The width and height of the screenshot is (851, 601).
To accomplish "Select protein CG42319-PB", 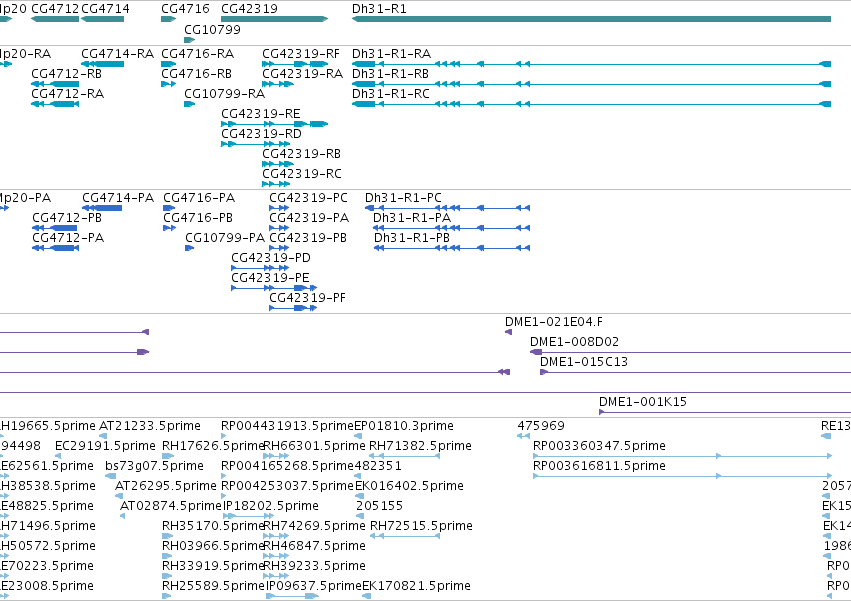I will [280, 248].
